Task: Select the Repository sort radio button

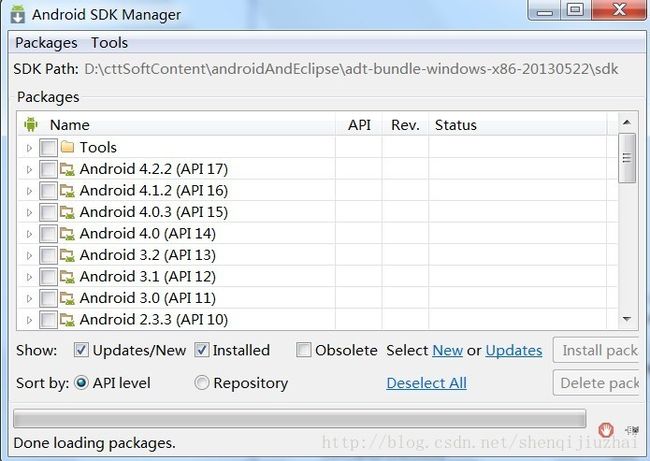Action: tap(201, 383)
